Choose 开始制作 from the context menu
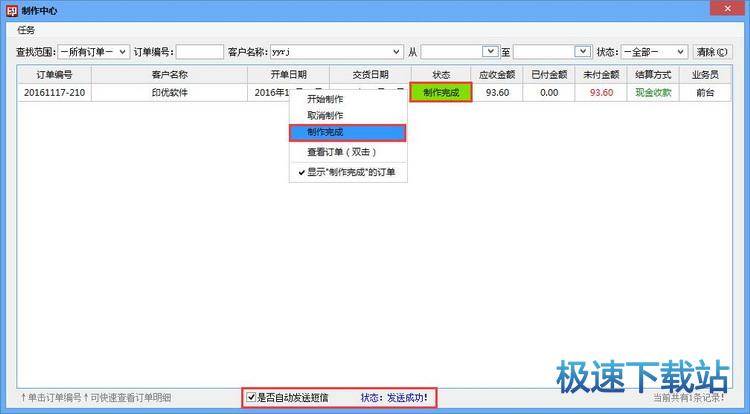 tap(348, 99)
